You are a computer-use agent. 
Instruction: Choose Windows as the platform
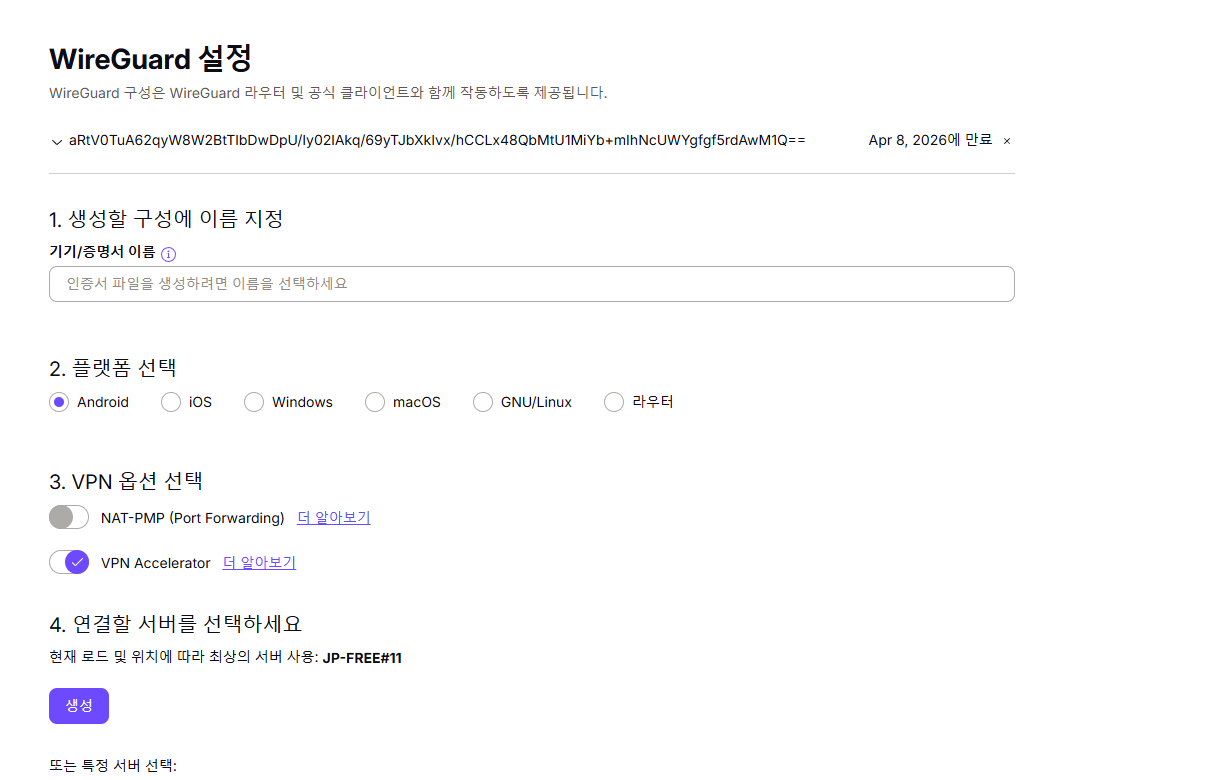254,402
